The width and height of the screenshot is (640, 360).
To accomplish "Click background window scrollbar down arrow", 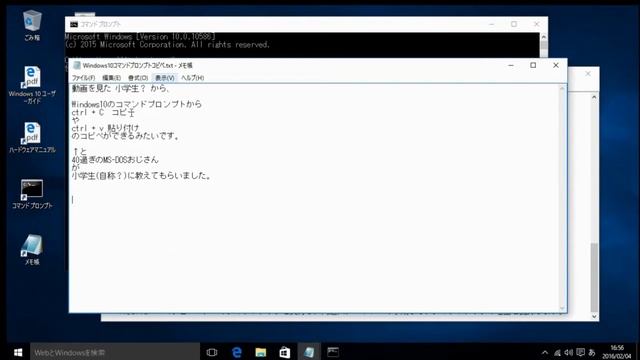I will coord(594,316).
